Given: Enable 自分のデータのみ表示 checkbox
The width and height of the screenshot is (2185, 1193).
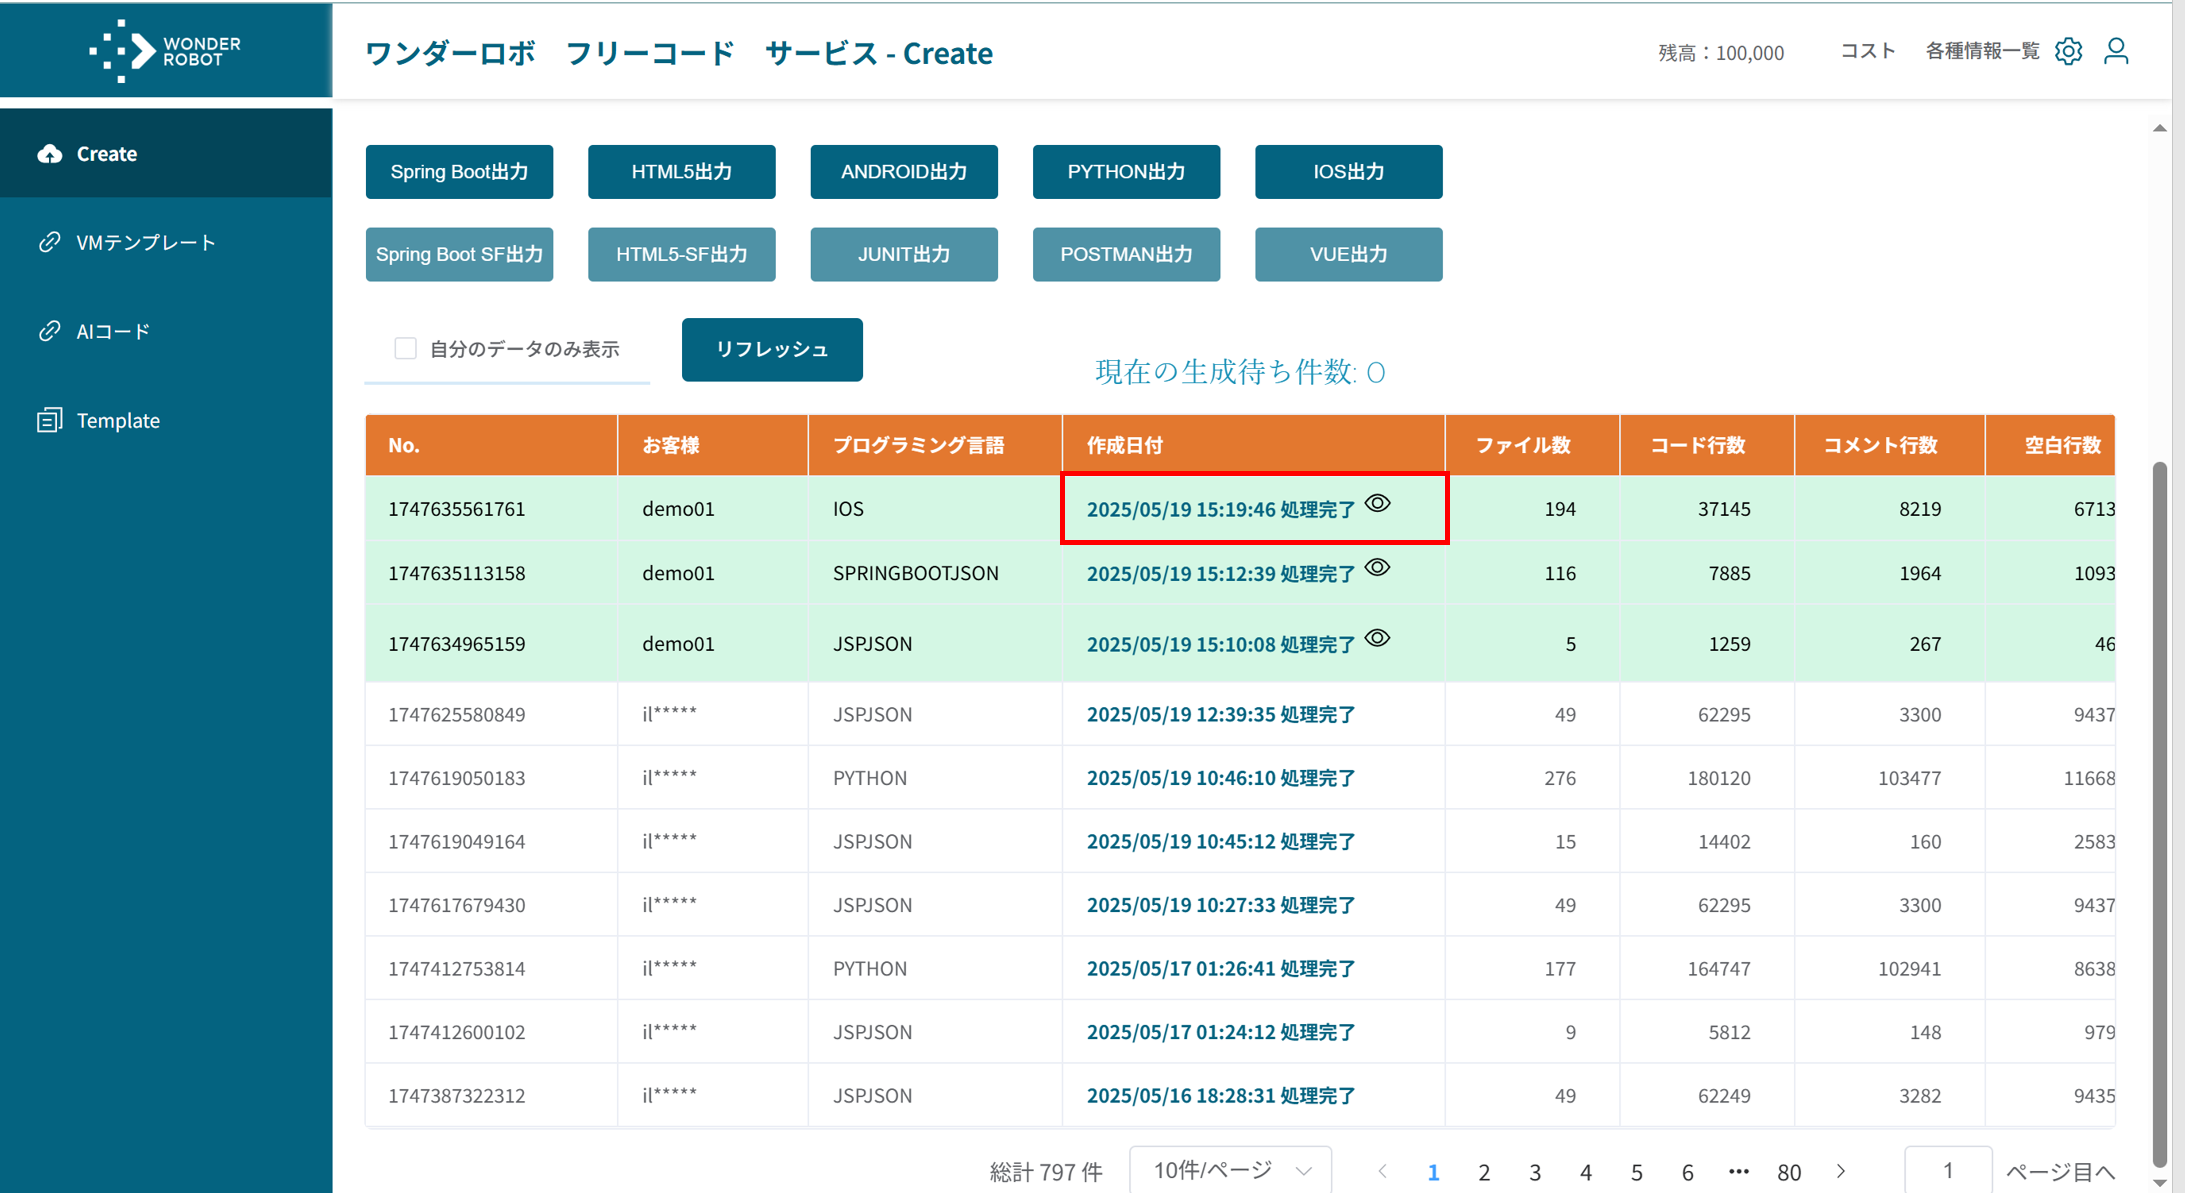Looking at the screenshot, I should point(405,348).
